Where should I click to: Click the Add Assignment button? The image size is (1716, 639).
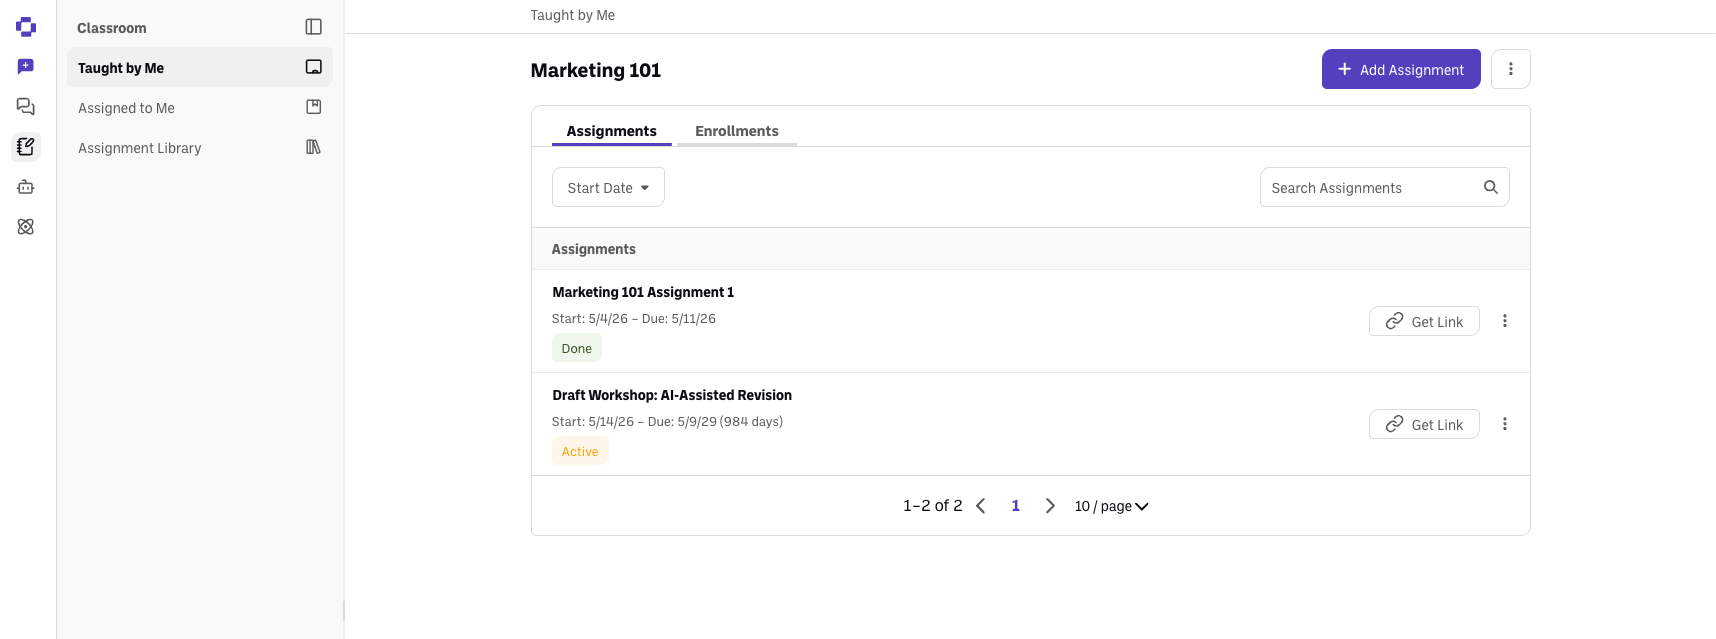1401,69
